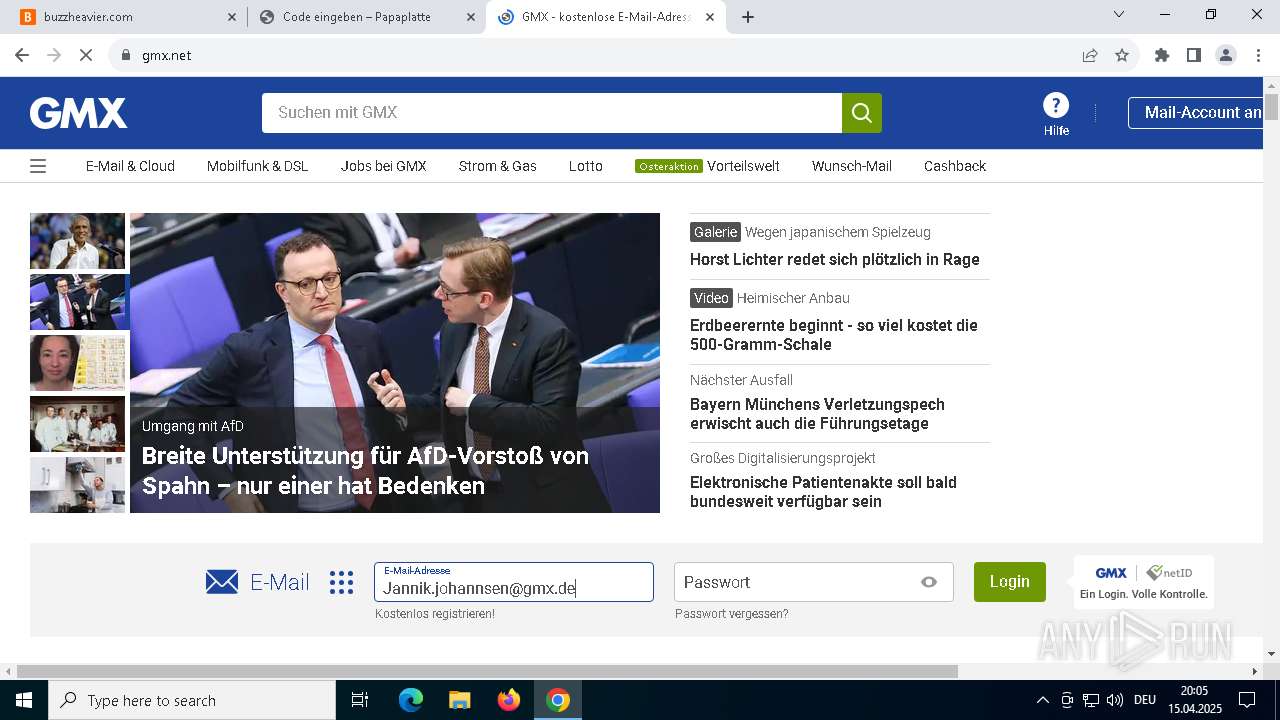Open Wunsch-Mail menu item
Screen dimensions: 1280x720
pyautogui.click(x=852, y=166)
